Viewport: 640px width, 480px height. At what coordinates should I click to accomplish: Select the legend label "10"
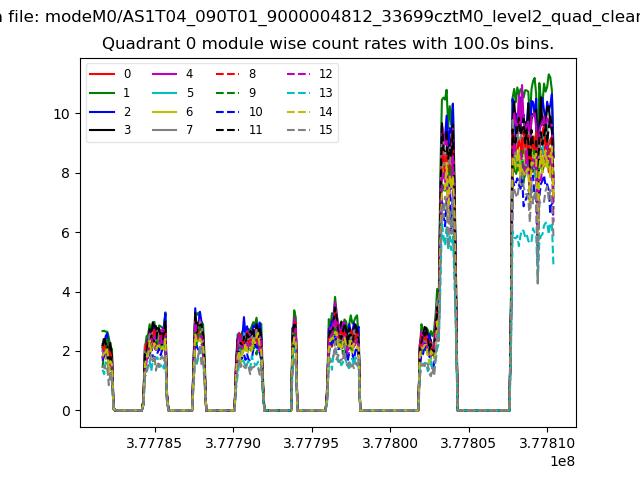255,112
